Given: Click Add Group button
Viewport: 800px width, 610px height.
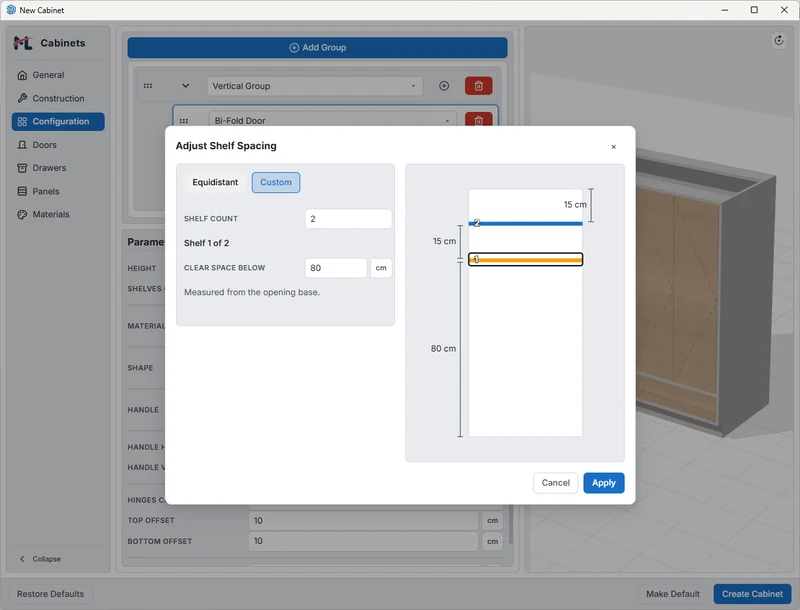Looking at the screenshot, I should (x=317, y=47).
